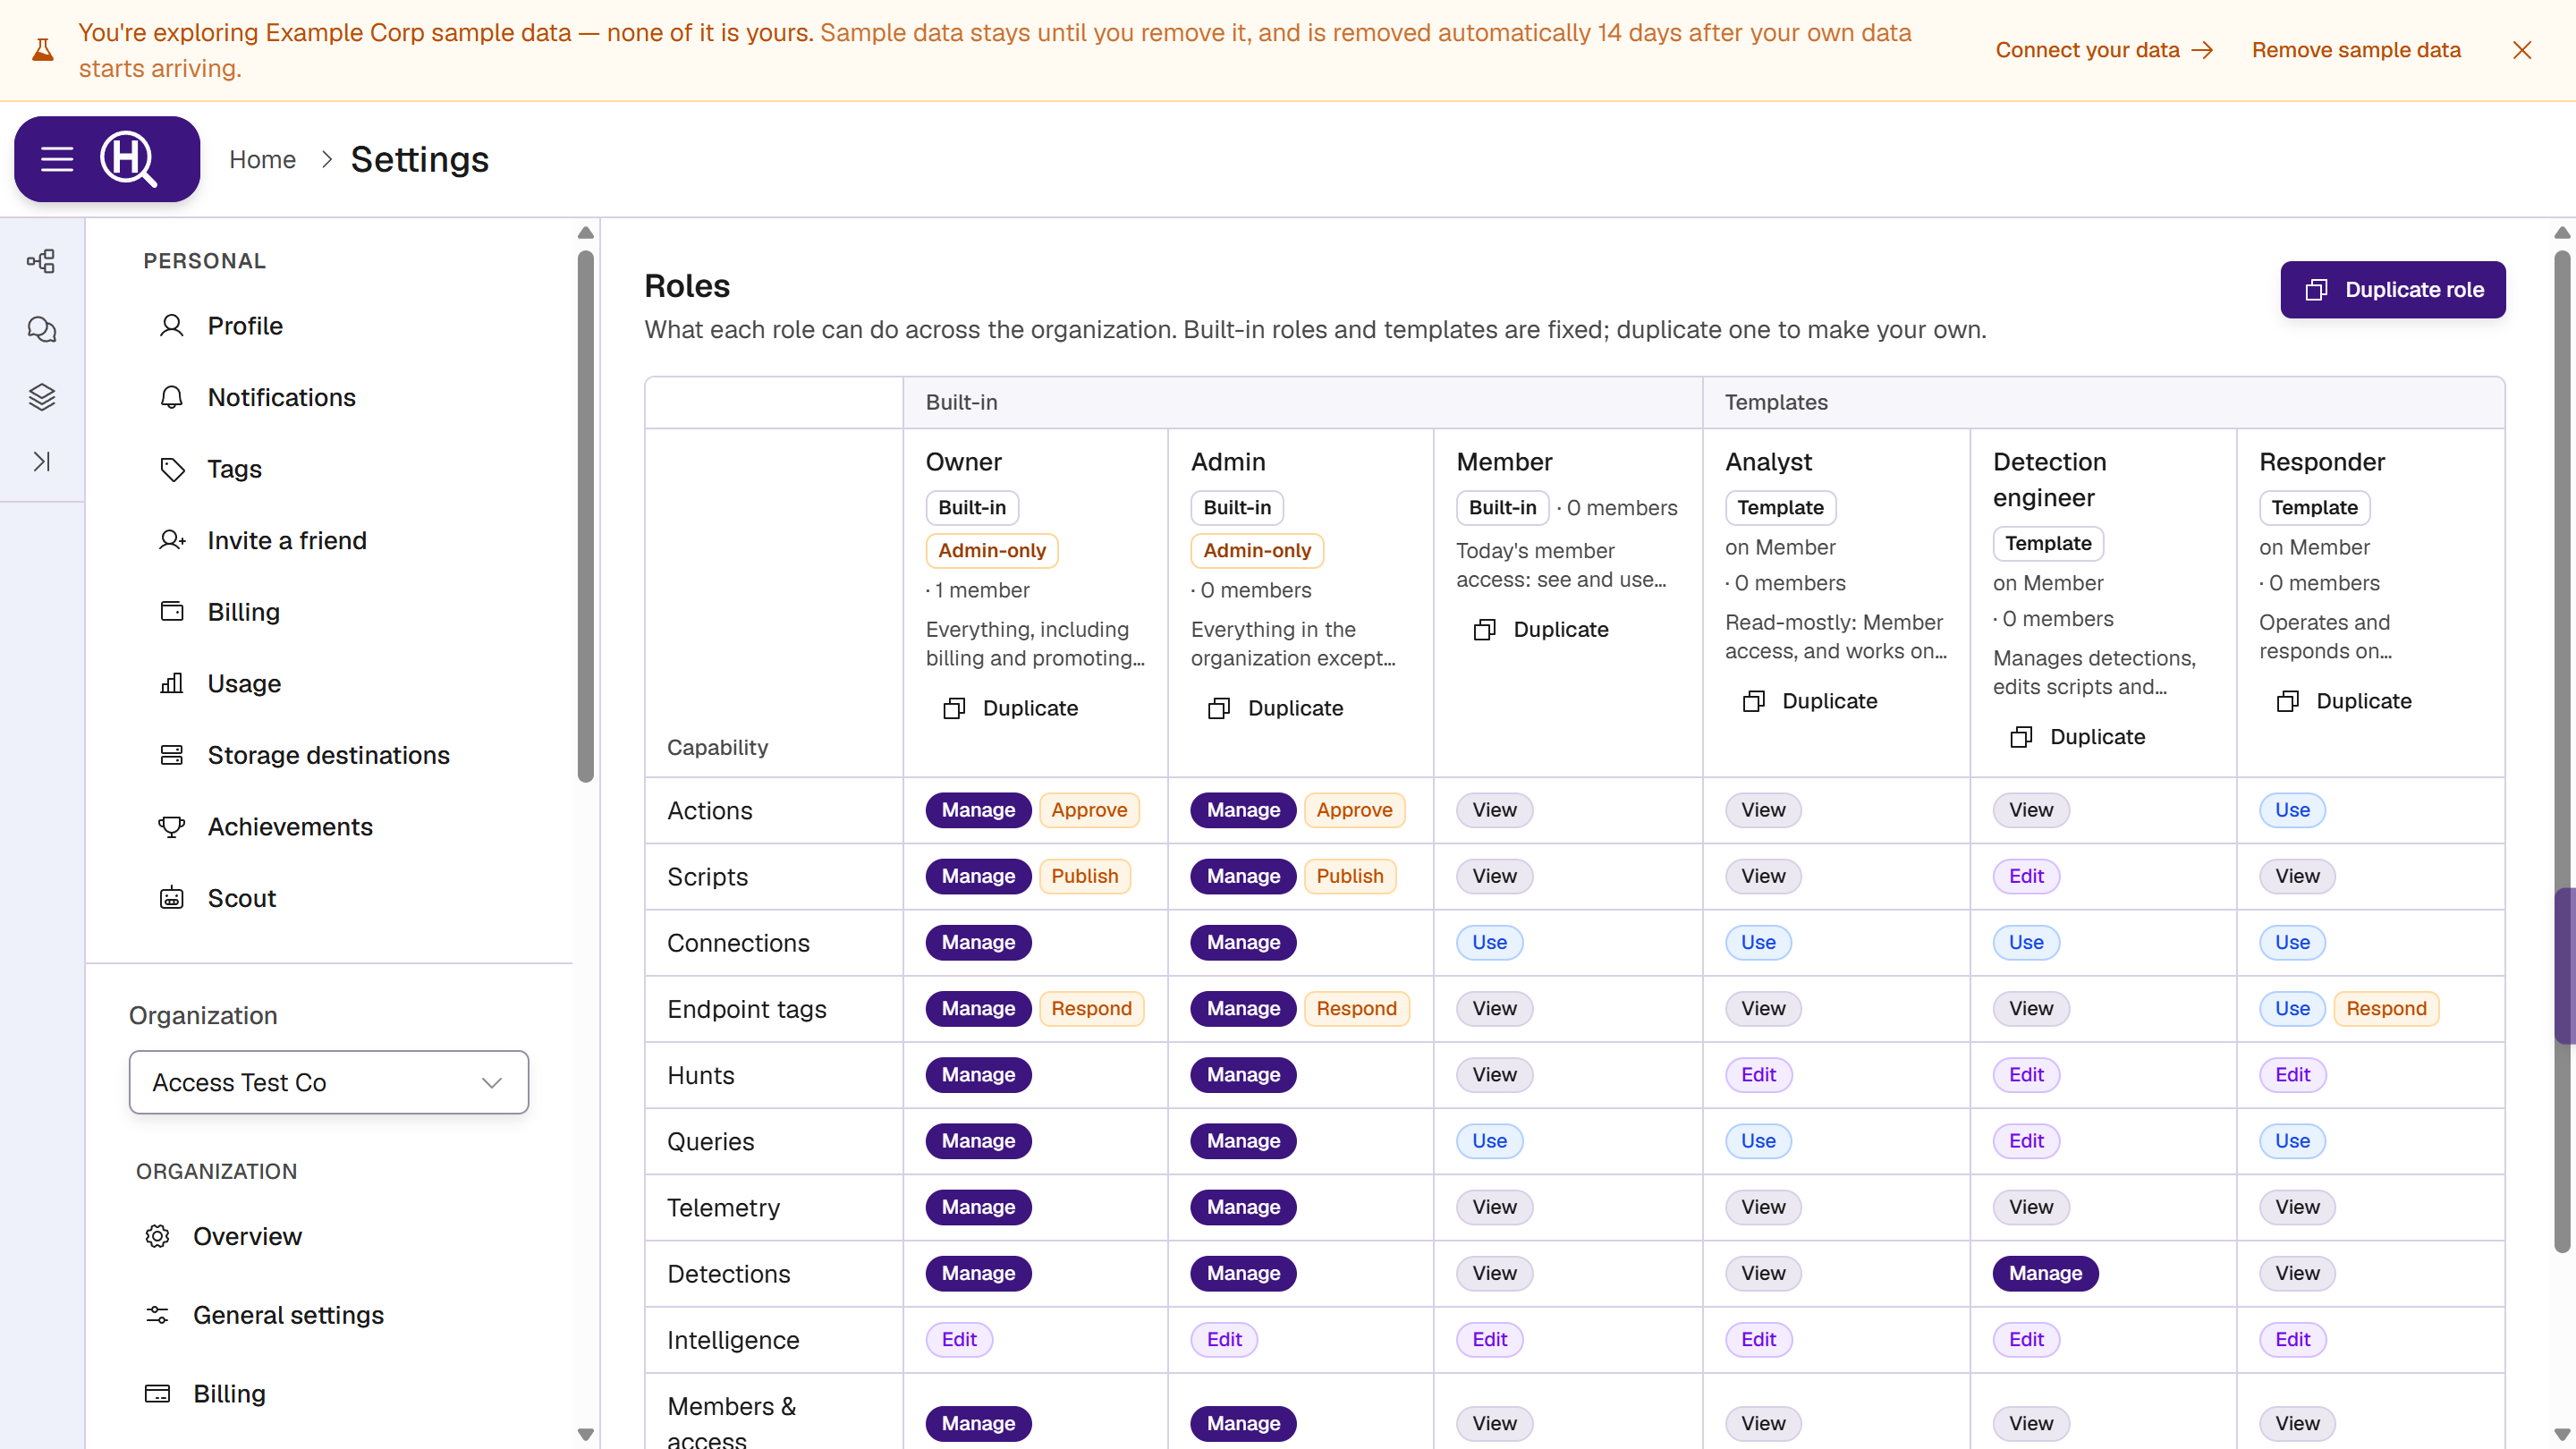This screenshot has height=1449, width=2576.
Task: Click the Invite a friend icon
Action: 172,540
